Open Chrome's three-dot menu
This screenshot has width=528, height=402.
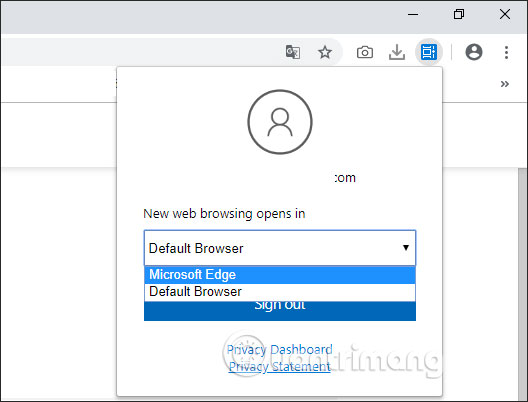[506, 52]
